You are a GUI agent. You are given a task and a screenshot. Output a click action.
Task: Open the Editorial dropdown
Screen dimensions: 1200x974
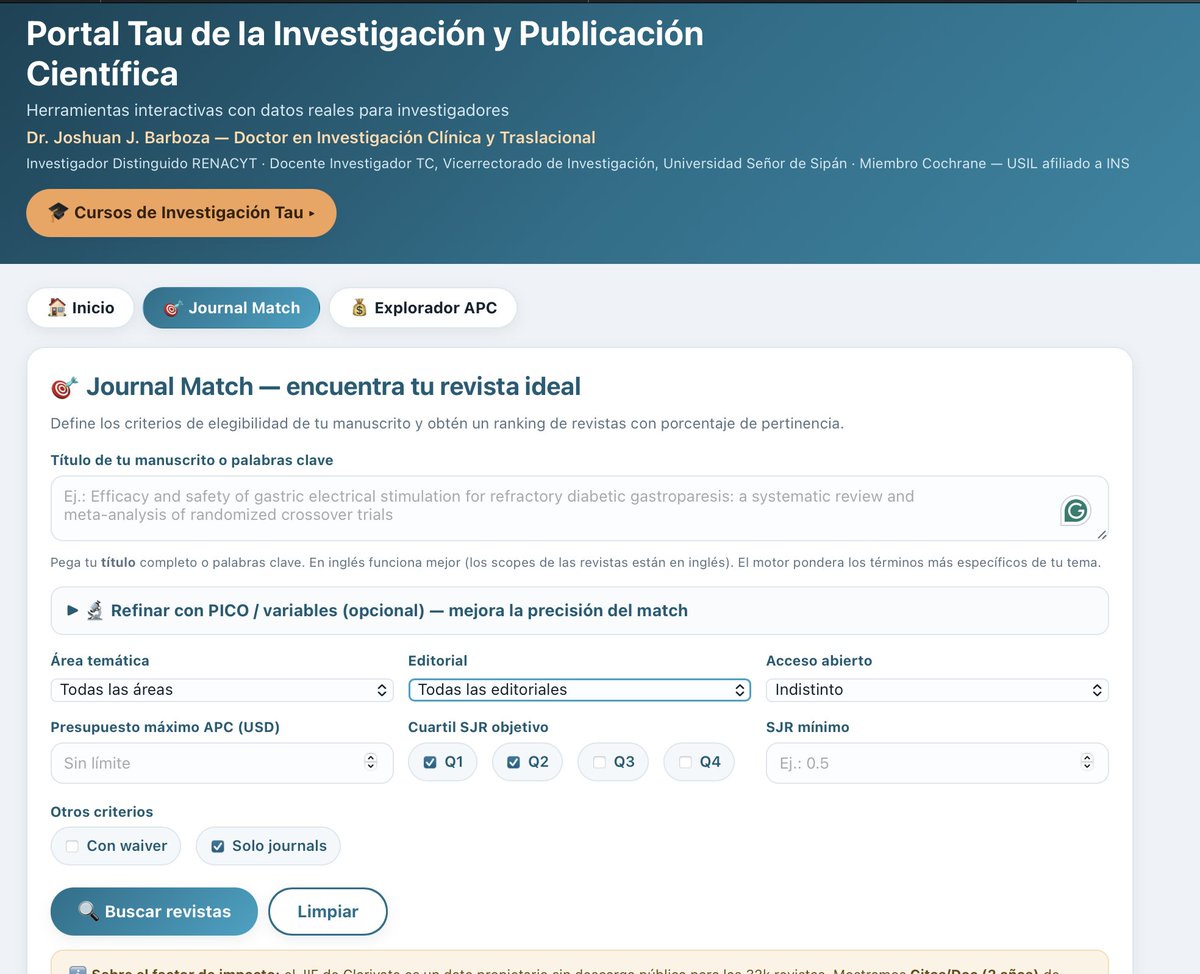(579, 690)
